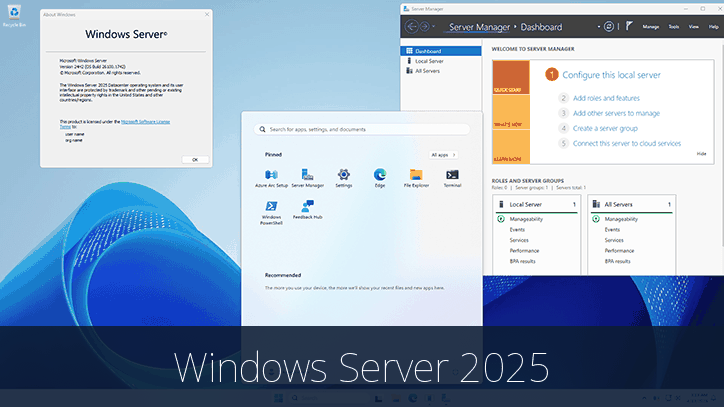
Task: Click Manageability in Local Server tile
Action: (526, 219)
